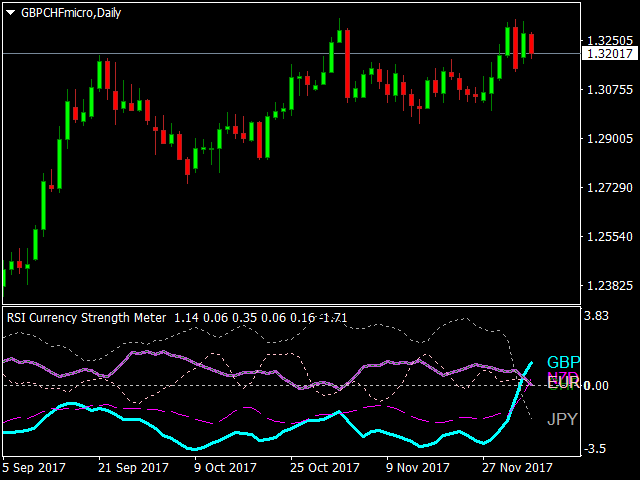640x480 pixels.
Task: Click the GBP currency label
Action: [563, 362]
